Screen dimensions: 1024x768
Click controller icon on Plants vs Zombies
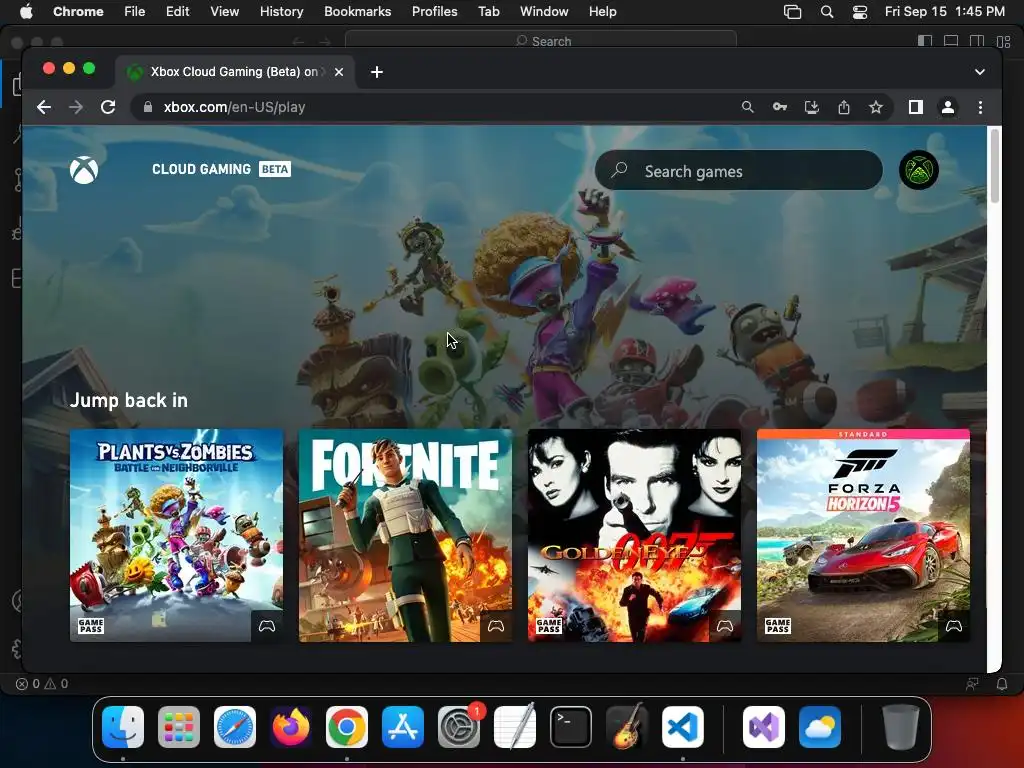click(x=267, y=626)
